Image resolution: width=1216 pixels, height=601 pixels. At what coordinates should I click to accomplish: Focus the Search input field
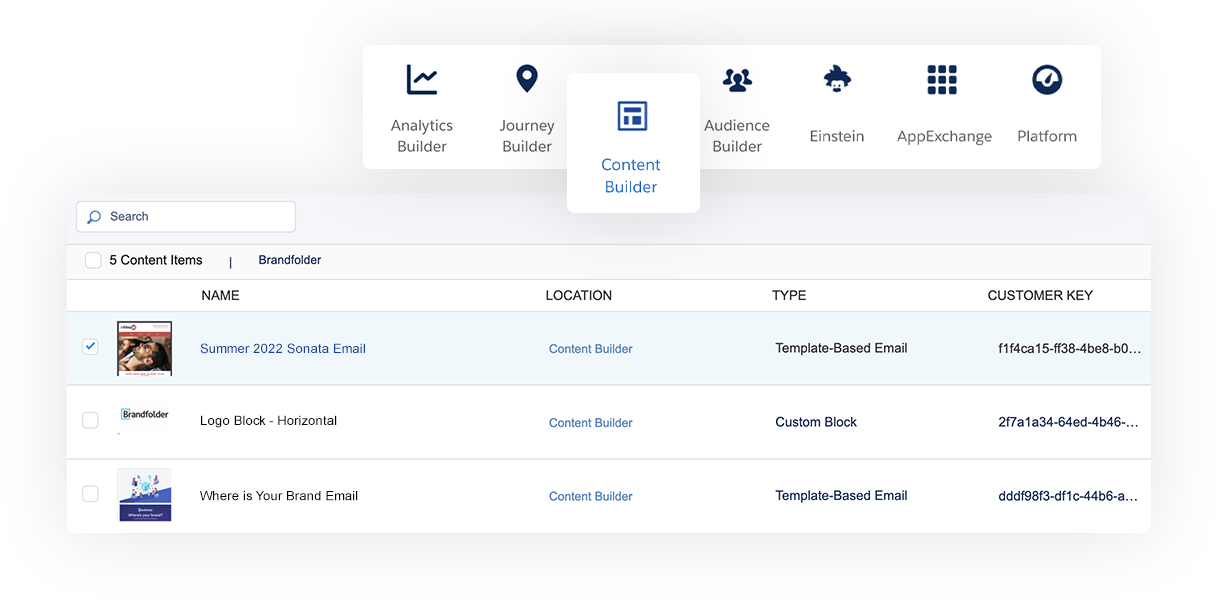click(186, 217)
